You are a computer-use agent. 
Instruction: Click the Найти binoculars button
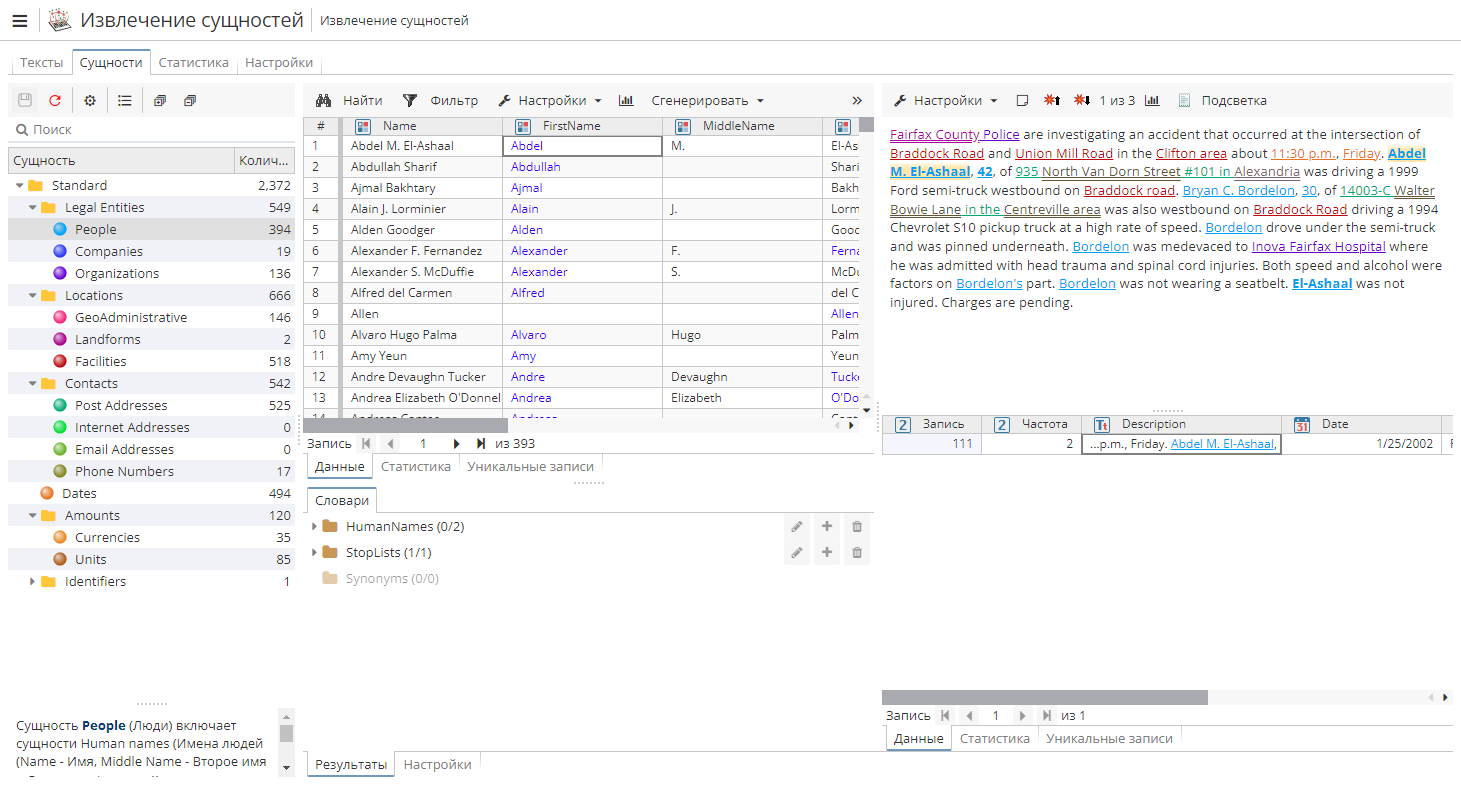tap(349, 101)
